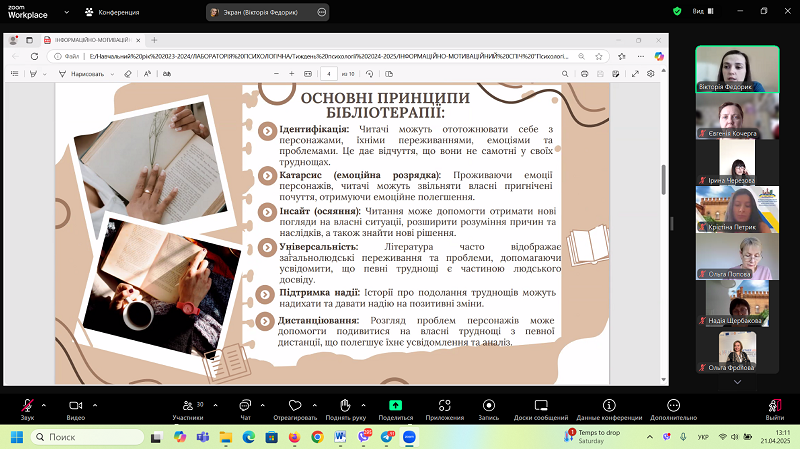Click the read aloud icon in the PDF toolbar
The image size is (800, 449).
pyautogui.click(x=147, y=74)
